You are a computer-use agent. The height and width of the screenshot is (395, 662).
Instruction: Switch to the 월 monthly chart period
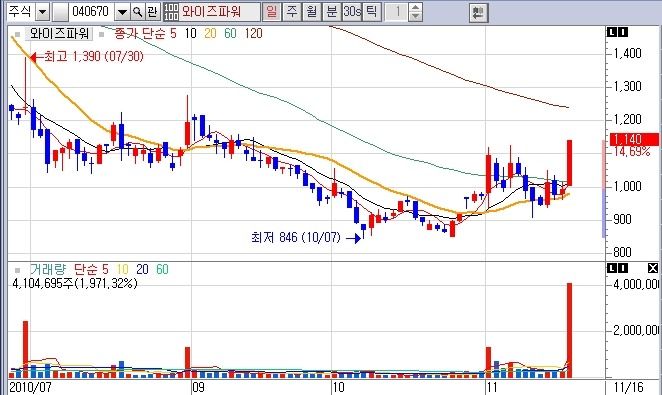[311, 11]
